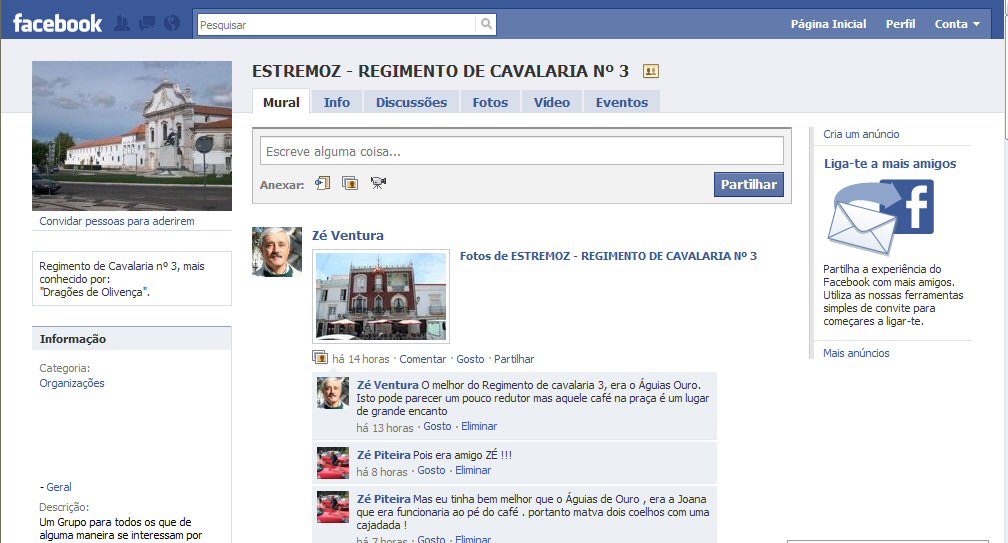The image size is (1008, 543).
Task: Attach a video camera icon next to Anexar
Action: pyautogui.click(x=378, y=183)
